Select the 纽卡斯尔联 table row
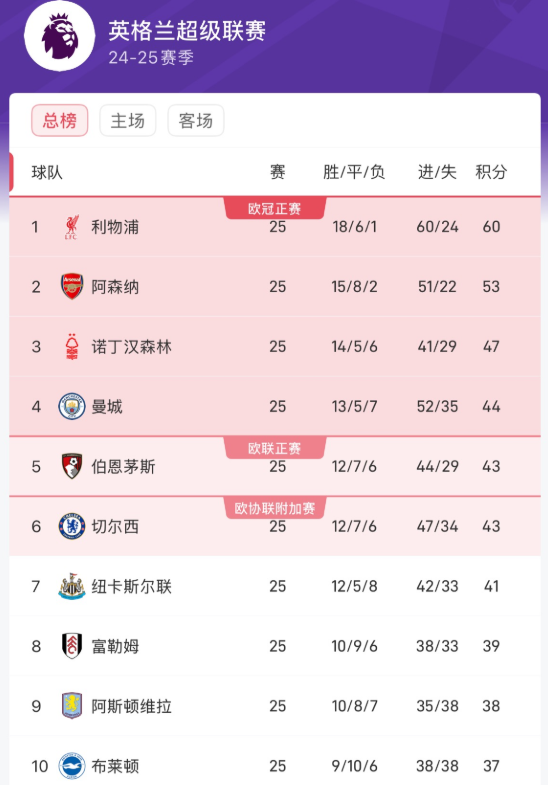The image size is (548, 785). [275, 586]
